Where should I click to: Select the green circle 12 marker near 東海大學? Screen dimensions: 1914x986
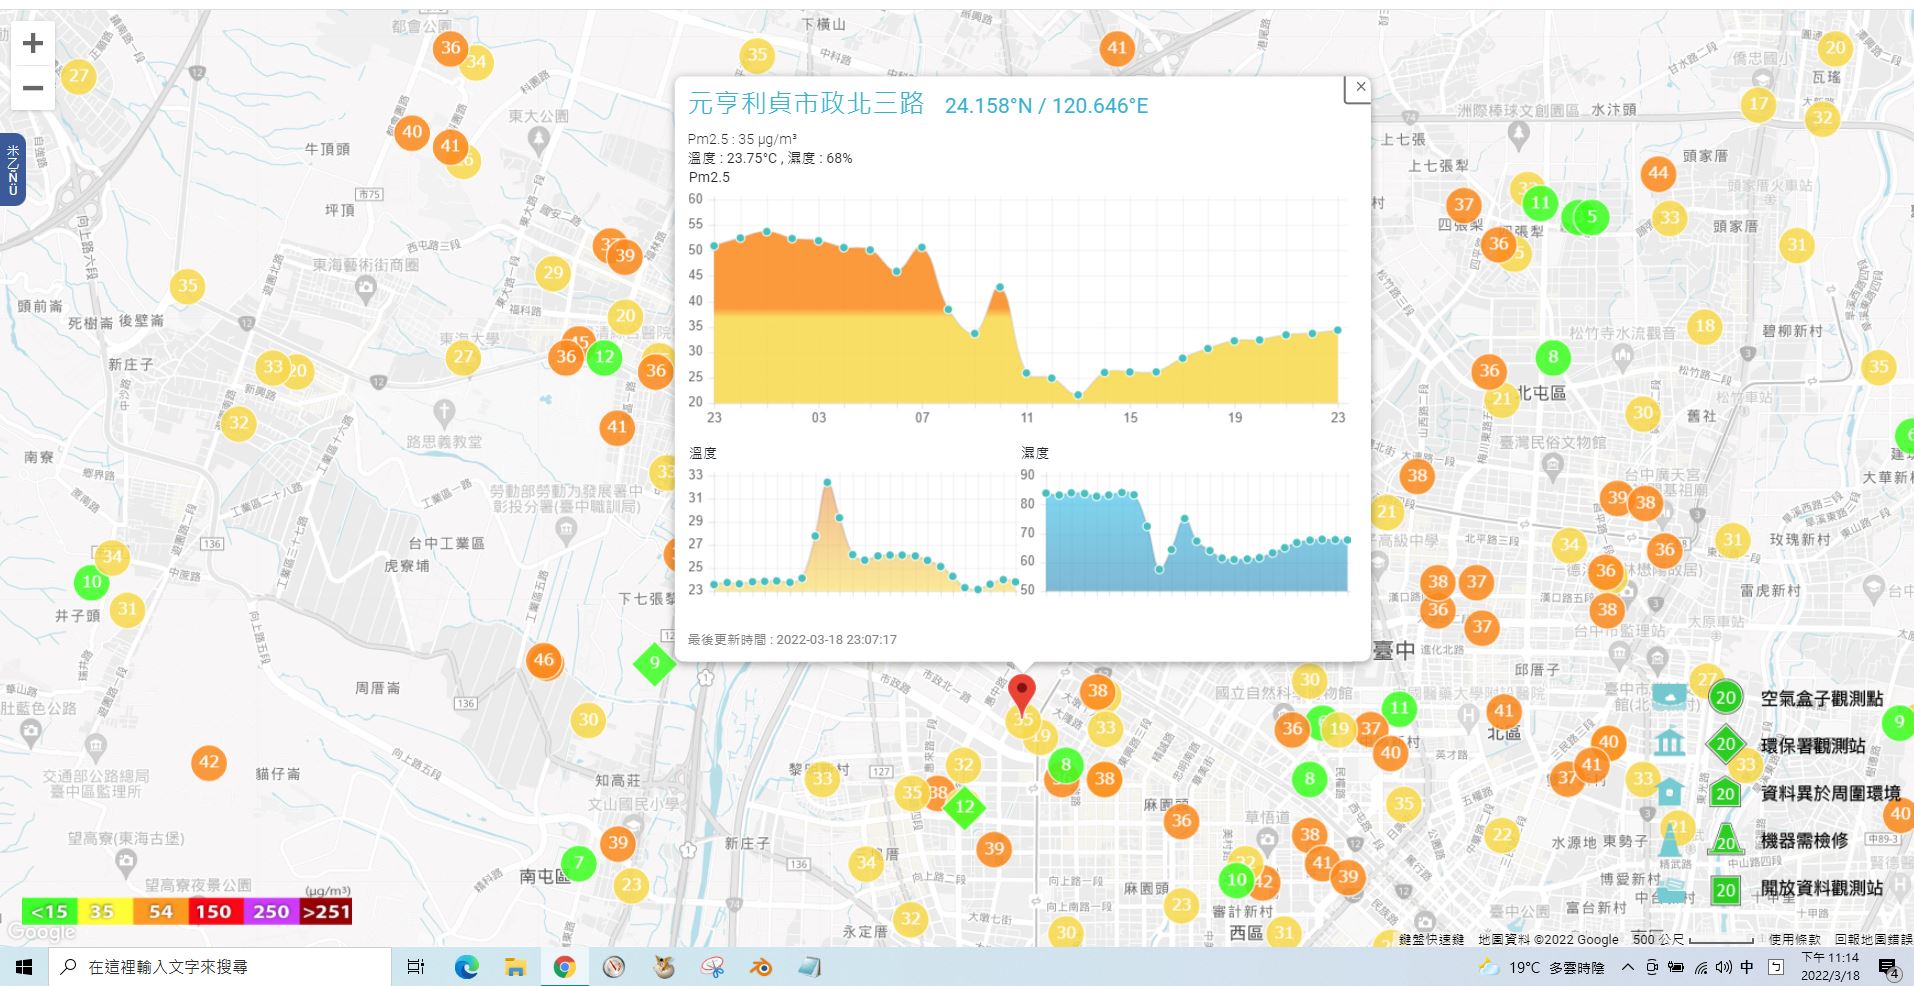pyautogui.click(x=604, y=357)
